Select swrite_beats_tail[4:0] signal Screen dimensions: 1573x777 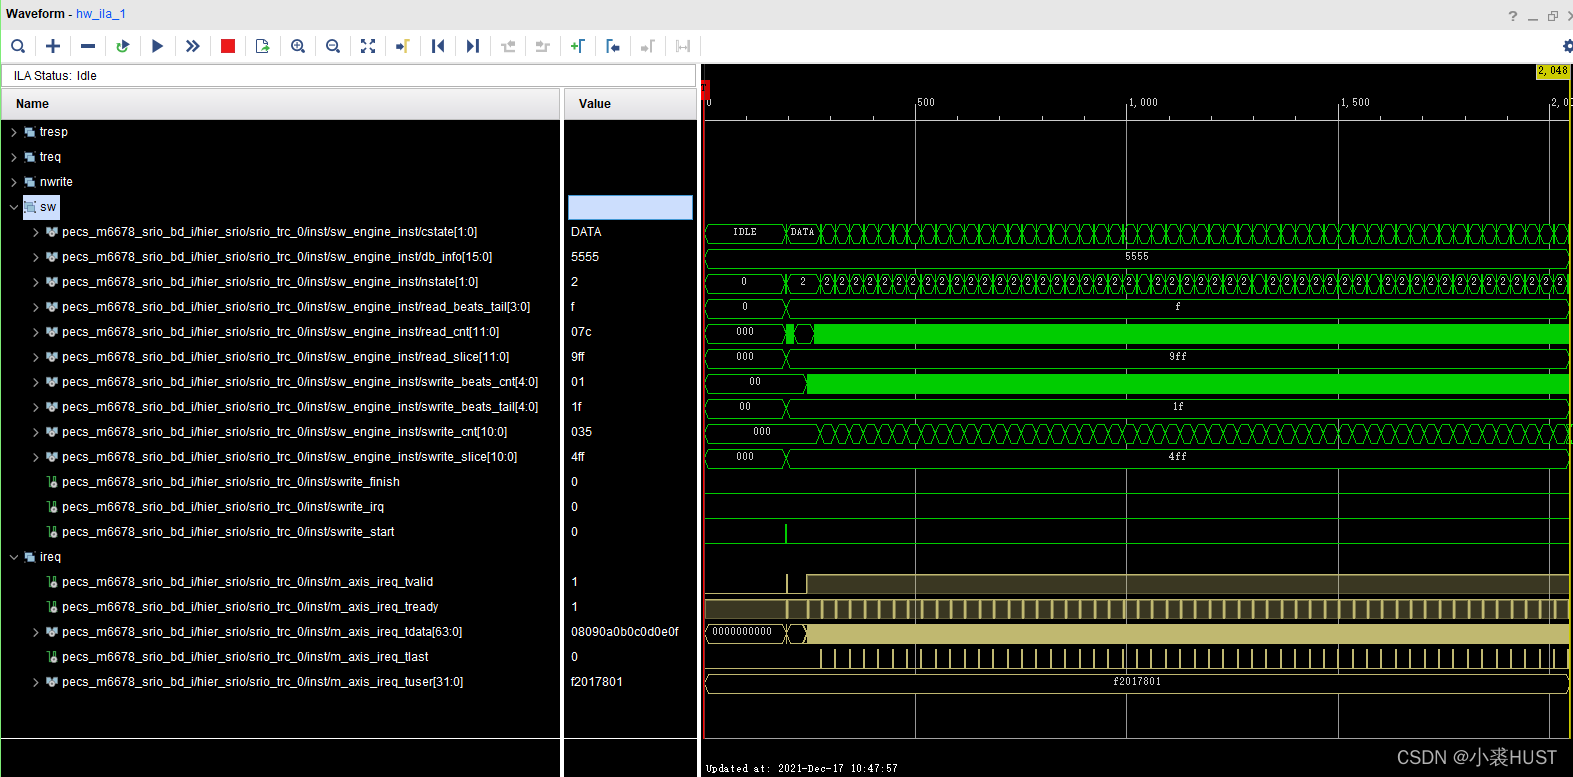(x=300, y=407)
